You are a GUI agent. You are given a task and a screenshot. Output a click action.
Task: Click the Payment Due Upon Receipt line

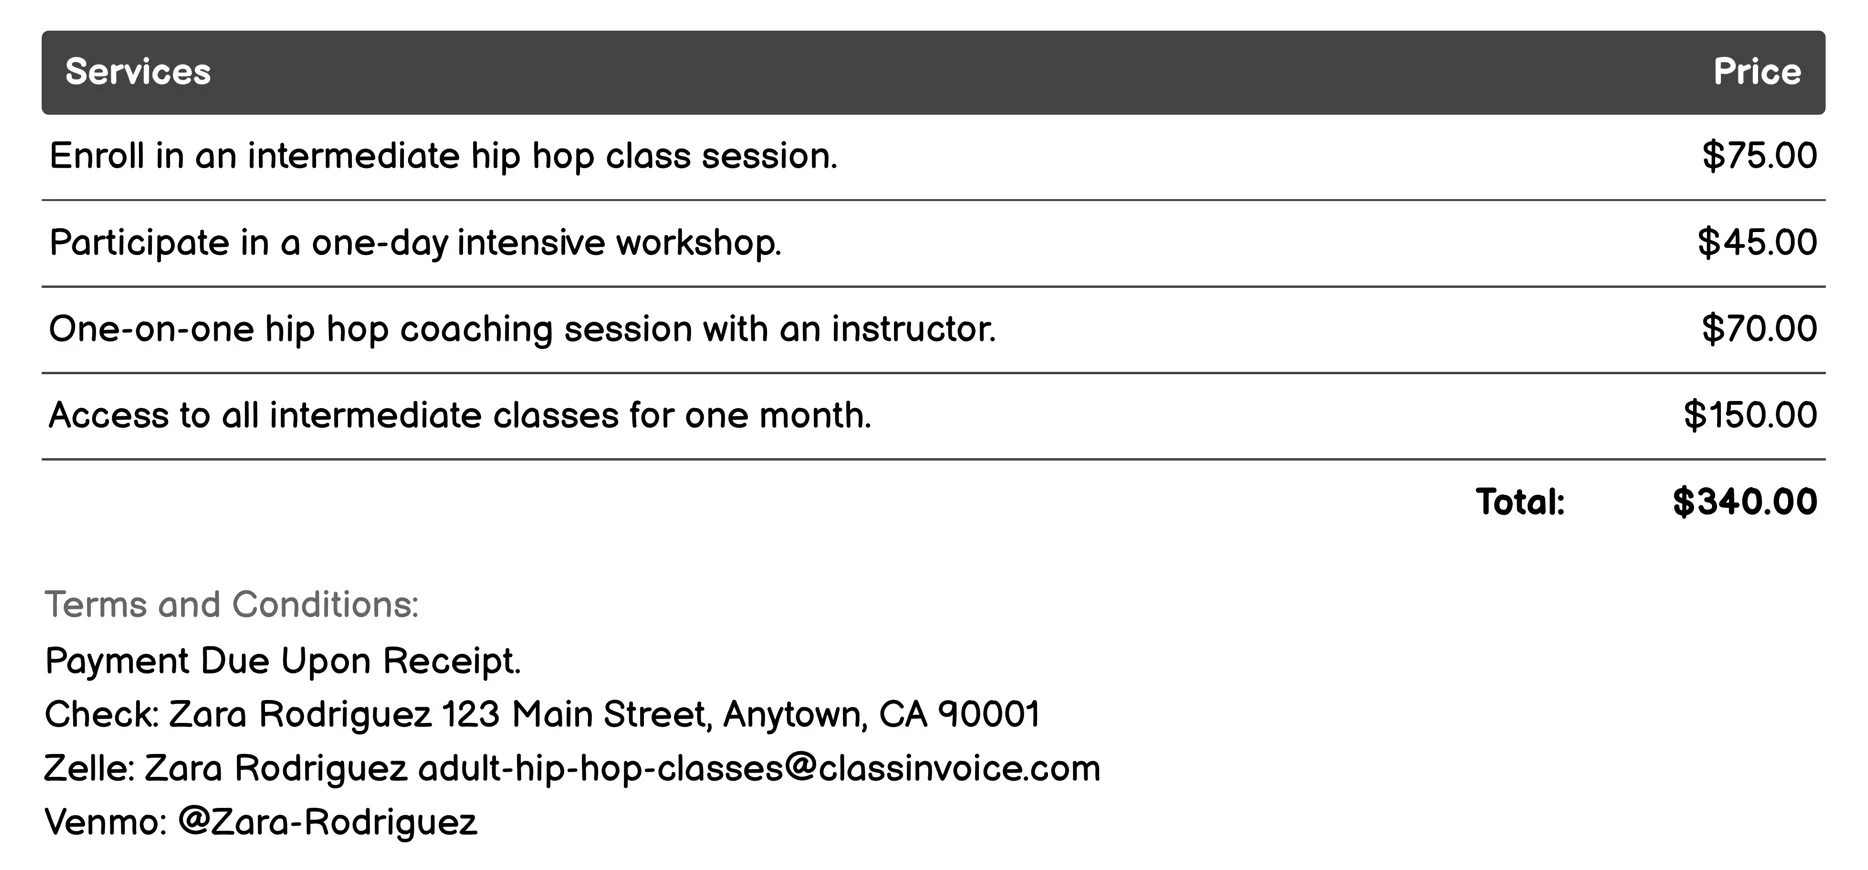coord(283,661)
